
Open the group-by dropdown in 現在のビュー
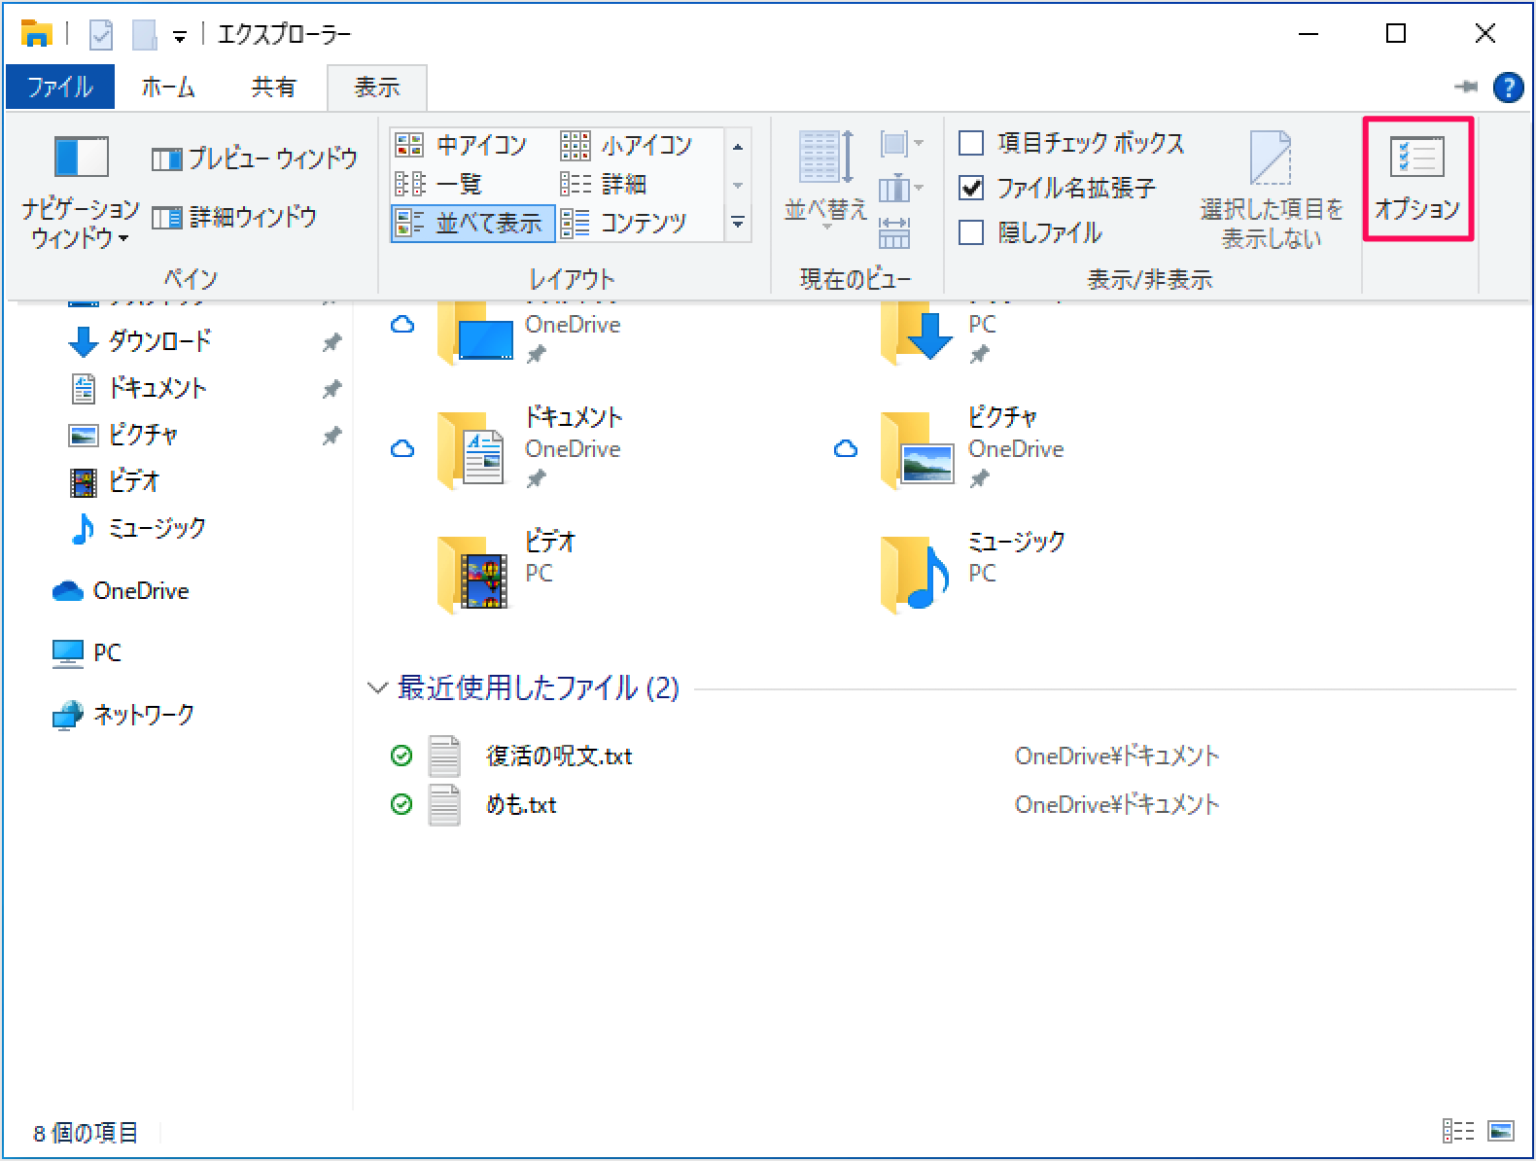pos(901,144)
